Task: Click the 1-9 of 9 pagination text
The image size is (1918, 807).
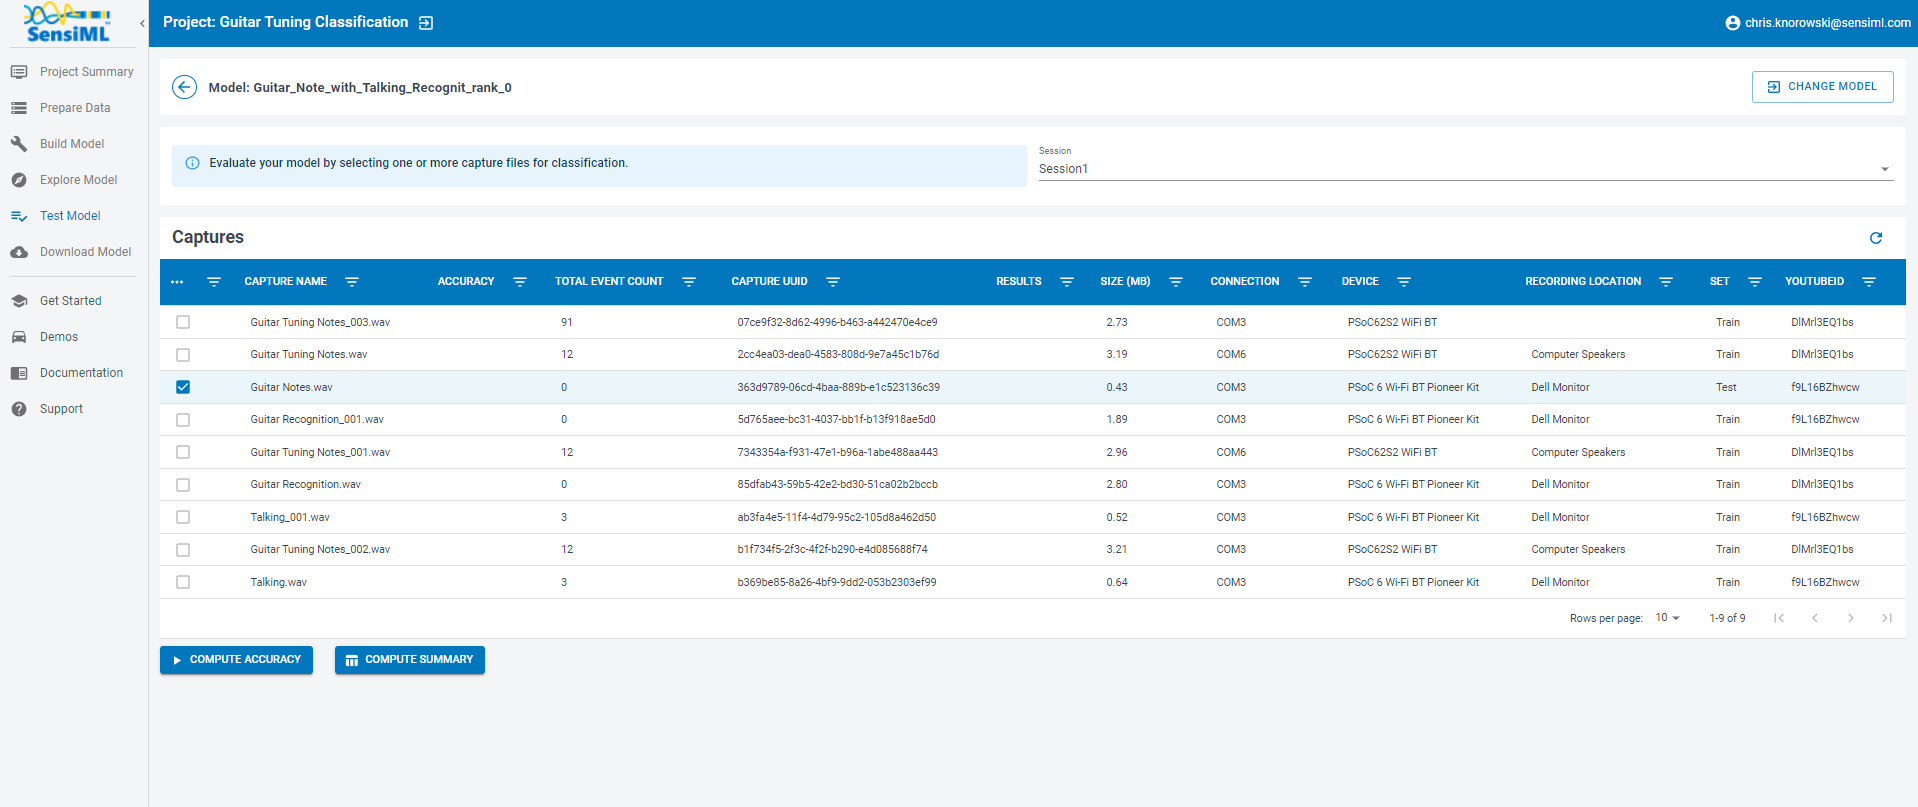Action: [1727, 618]
